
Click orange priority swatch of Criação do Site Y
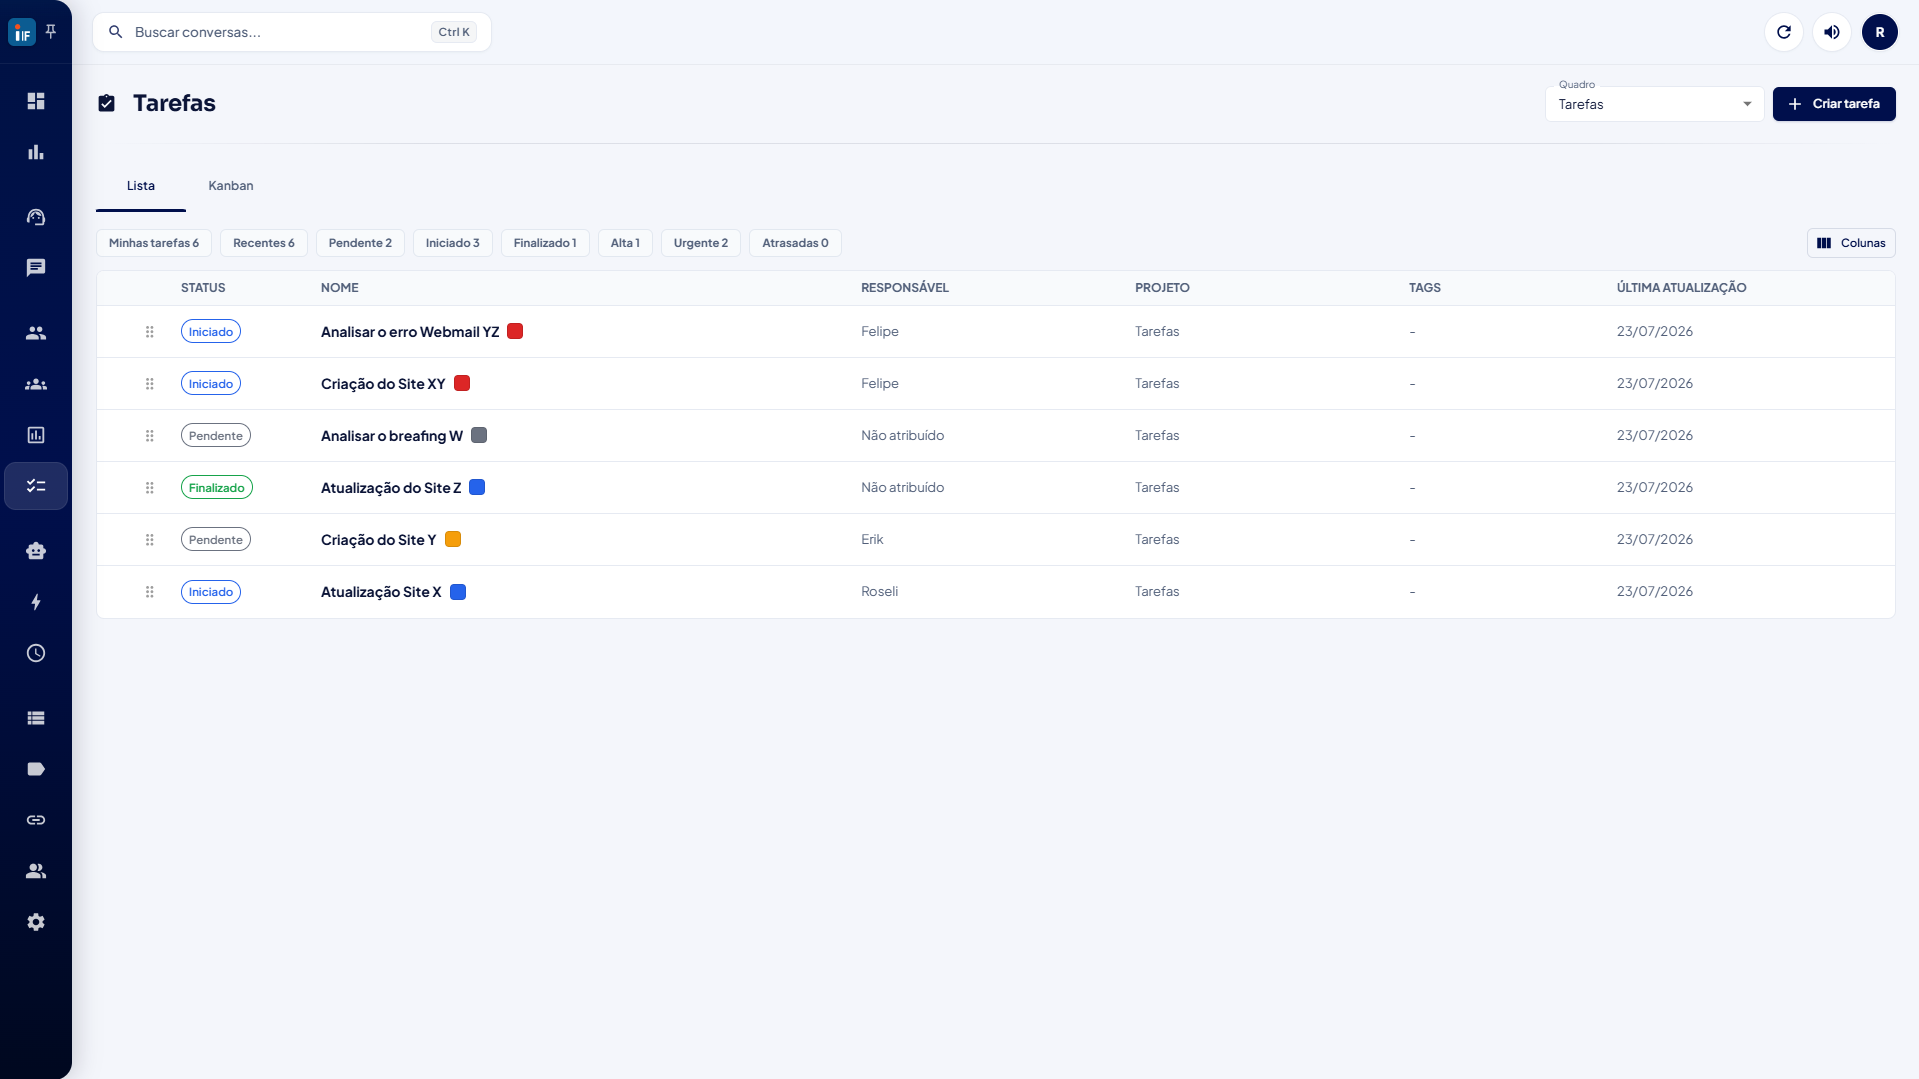pos(453,539)
